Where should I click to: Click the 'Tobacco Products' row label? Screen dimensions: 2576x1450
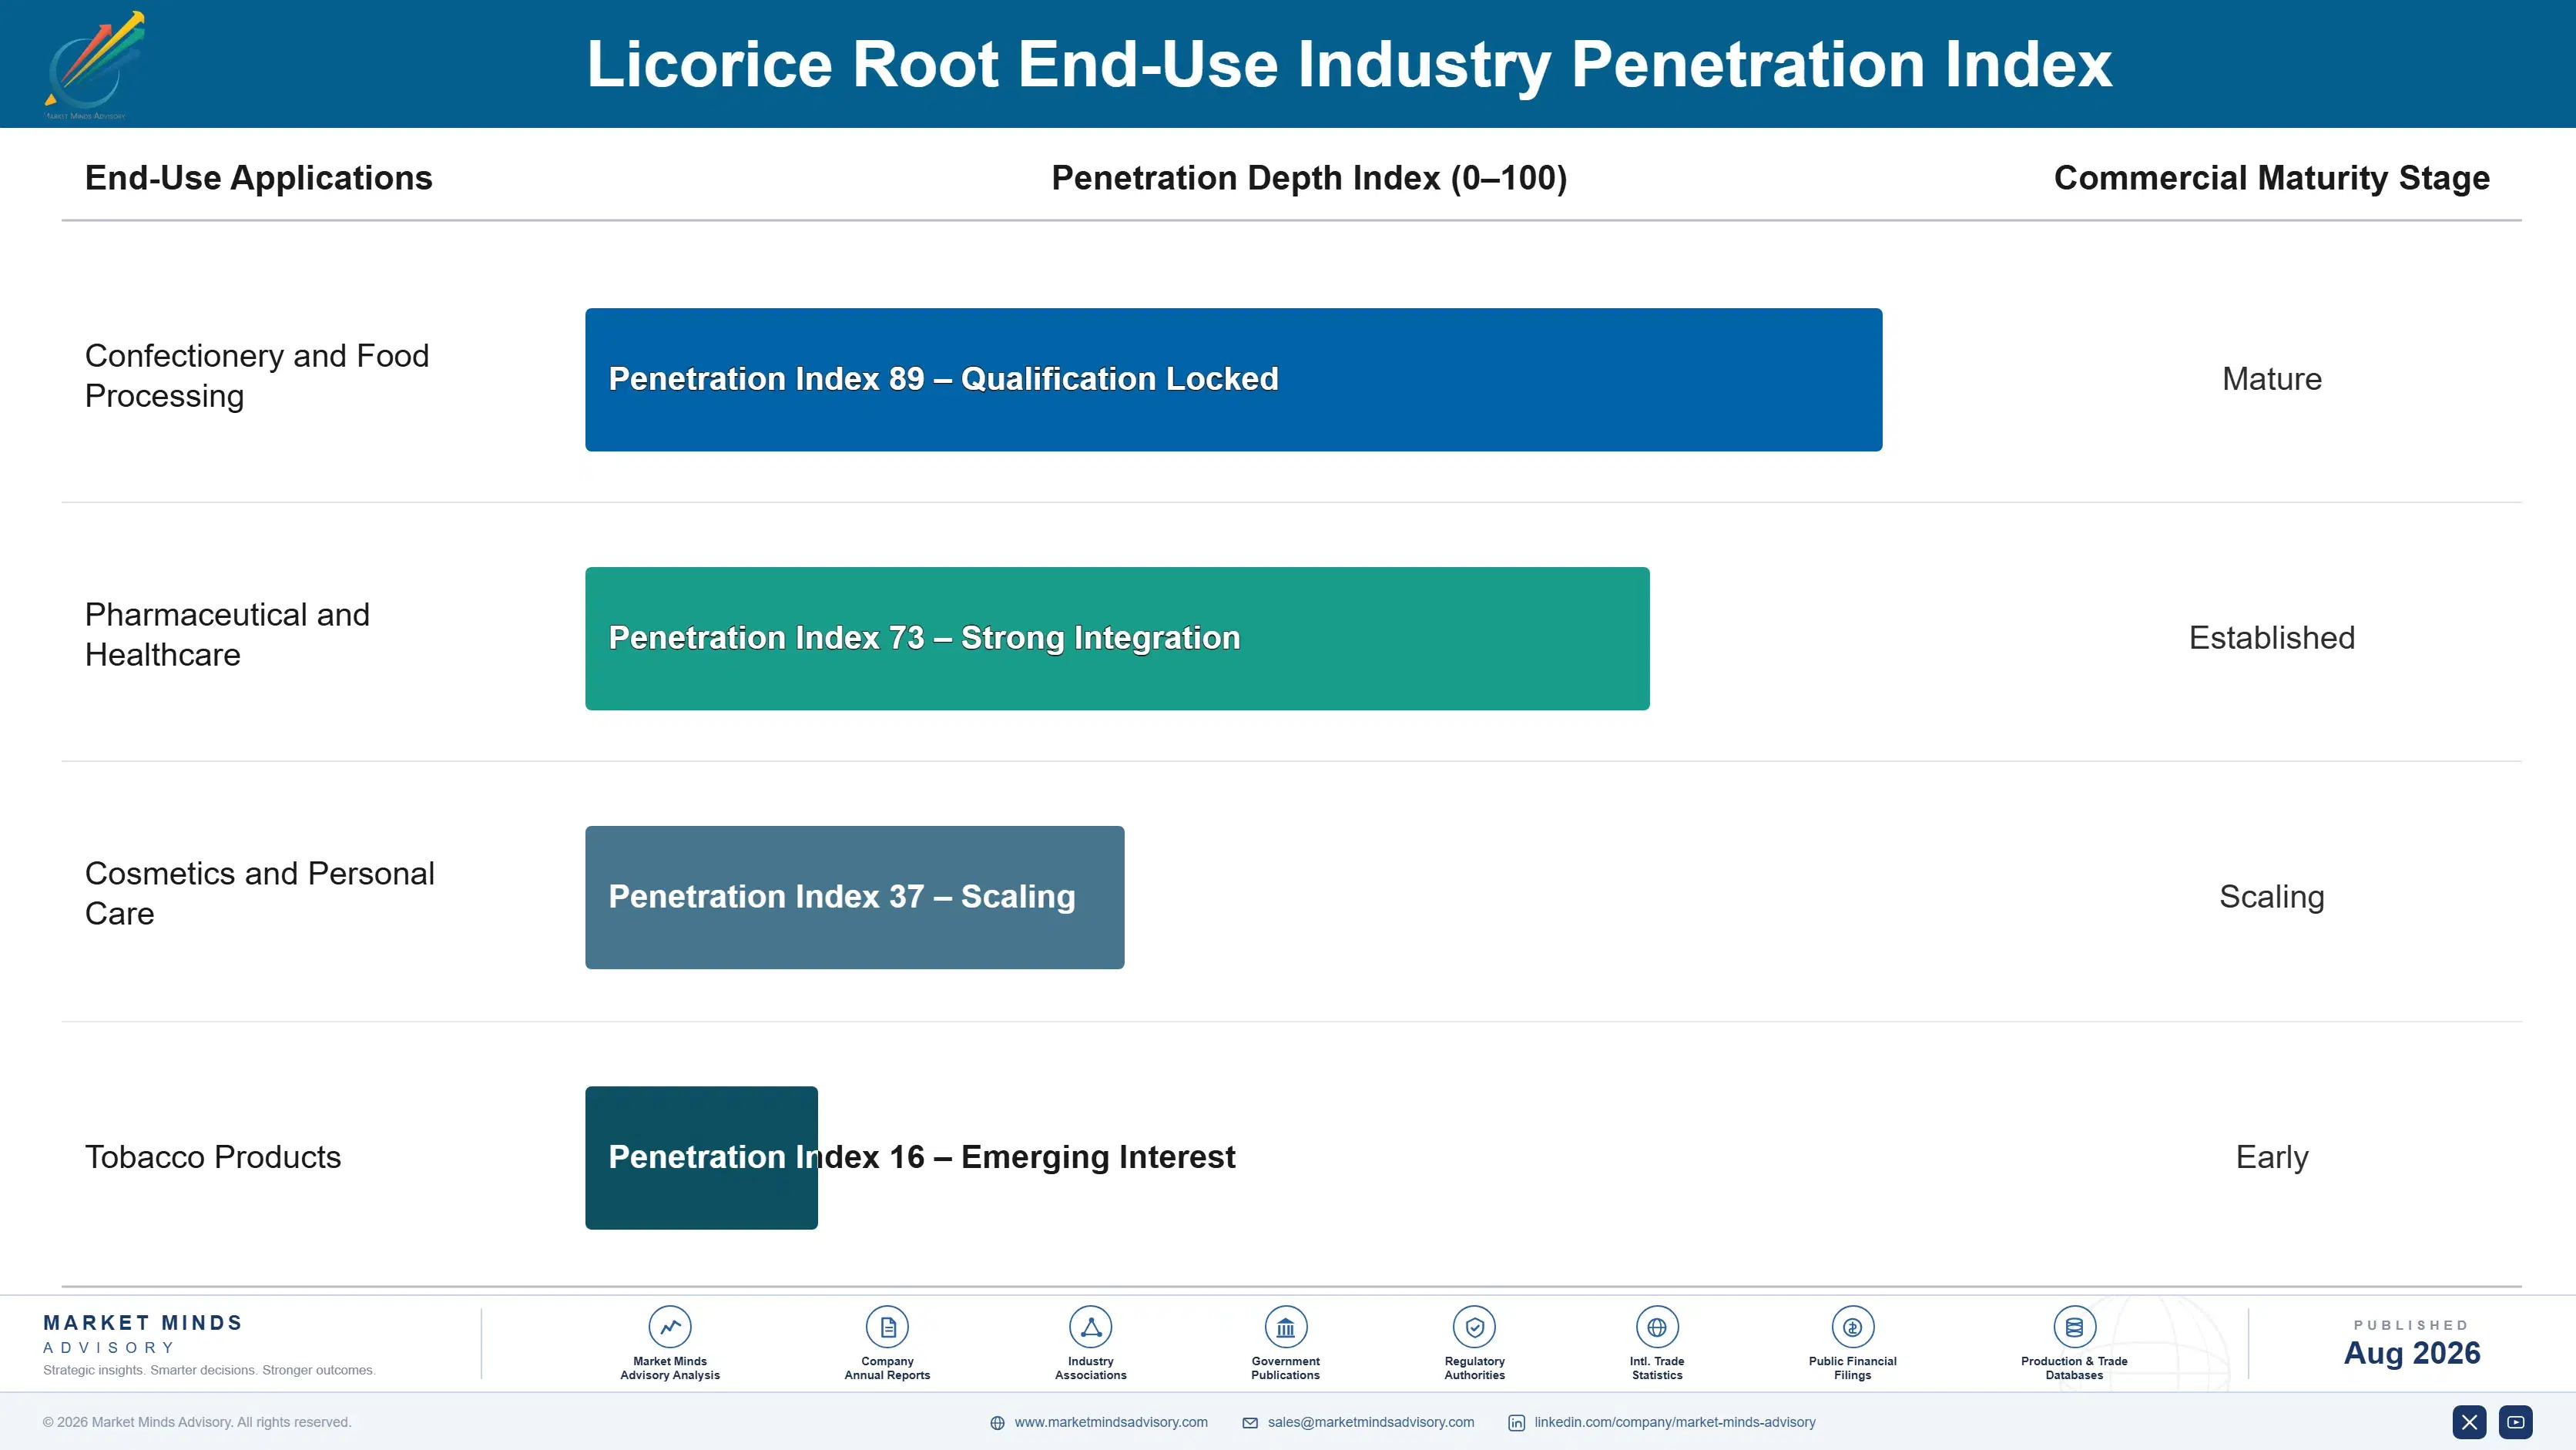click(213, 1157)
